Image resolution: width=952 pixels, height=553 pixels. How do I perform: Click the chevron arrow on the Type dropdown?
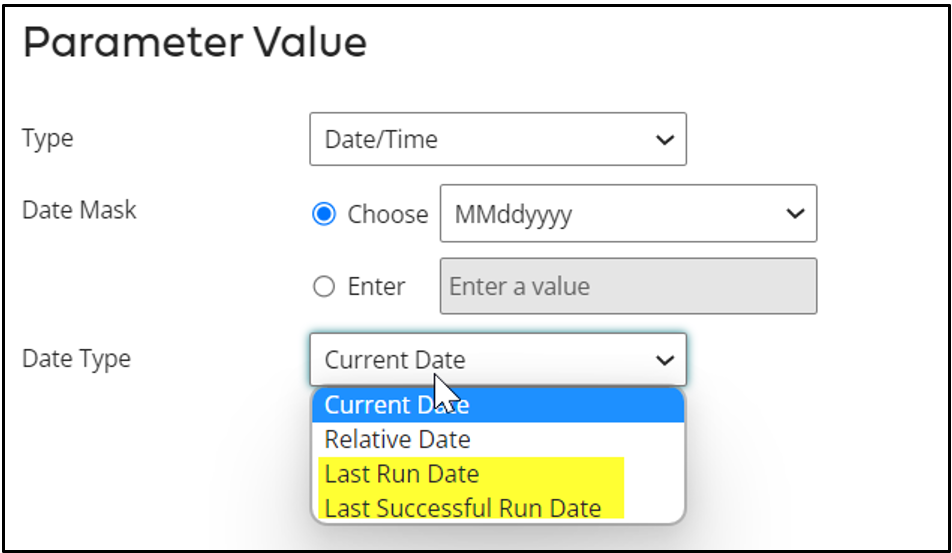[x=665, y=140]
